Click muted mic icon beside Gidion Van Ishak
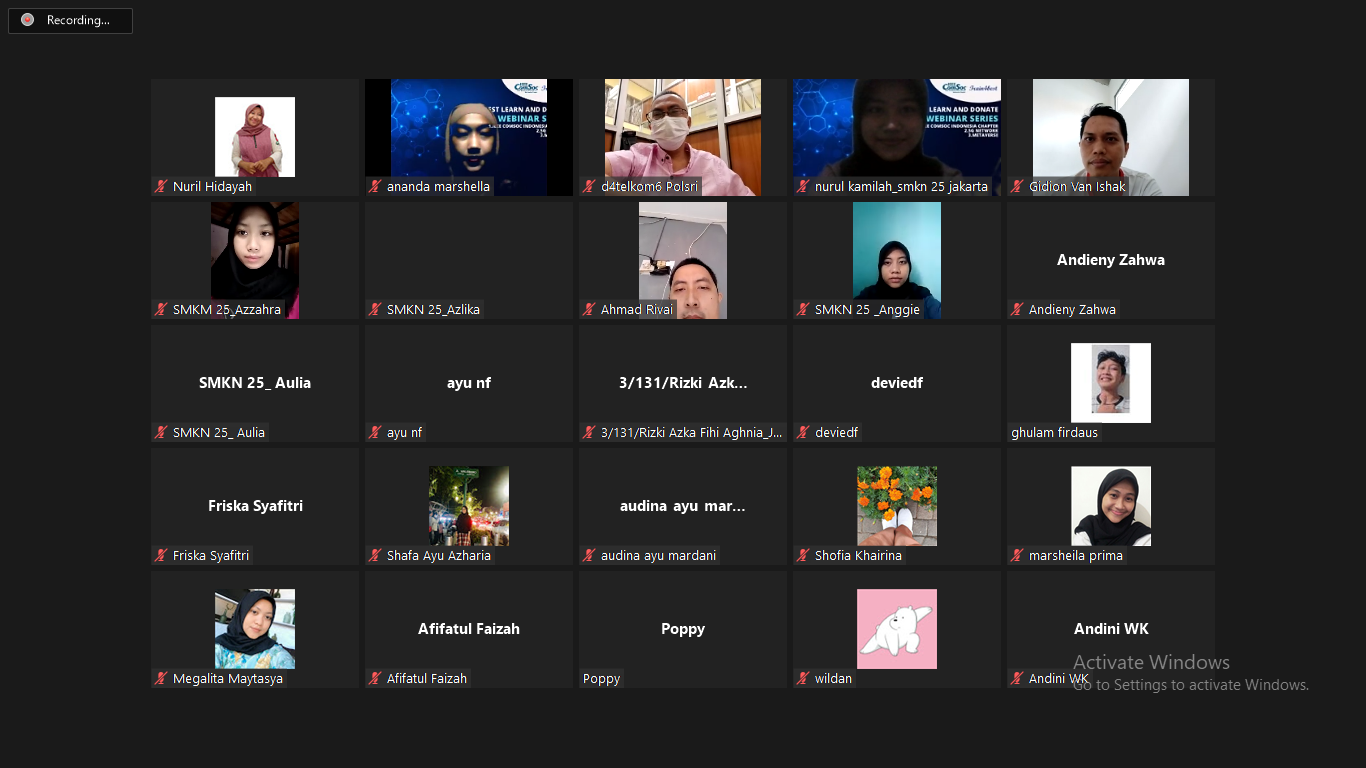The image size is (1366, 768). [x=1017, y=187]
